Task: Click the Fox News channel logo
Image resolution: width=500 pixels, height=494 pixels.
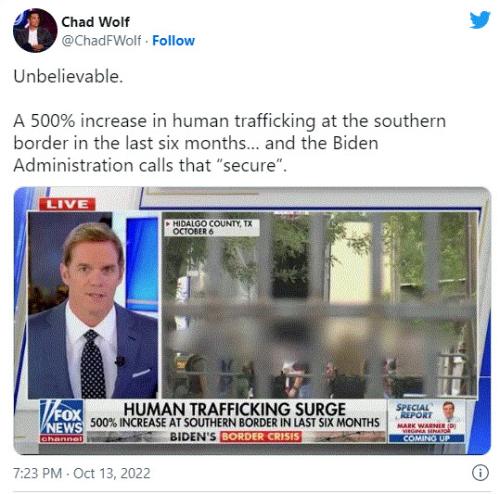Action: click(x=61, y=421)
